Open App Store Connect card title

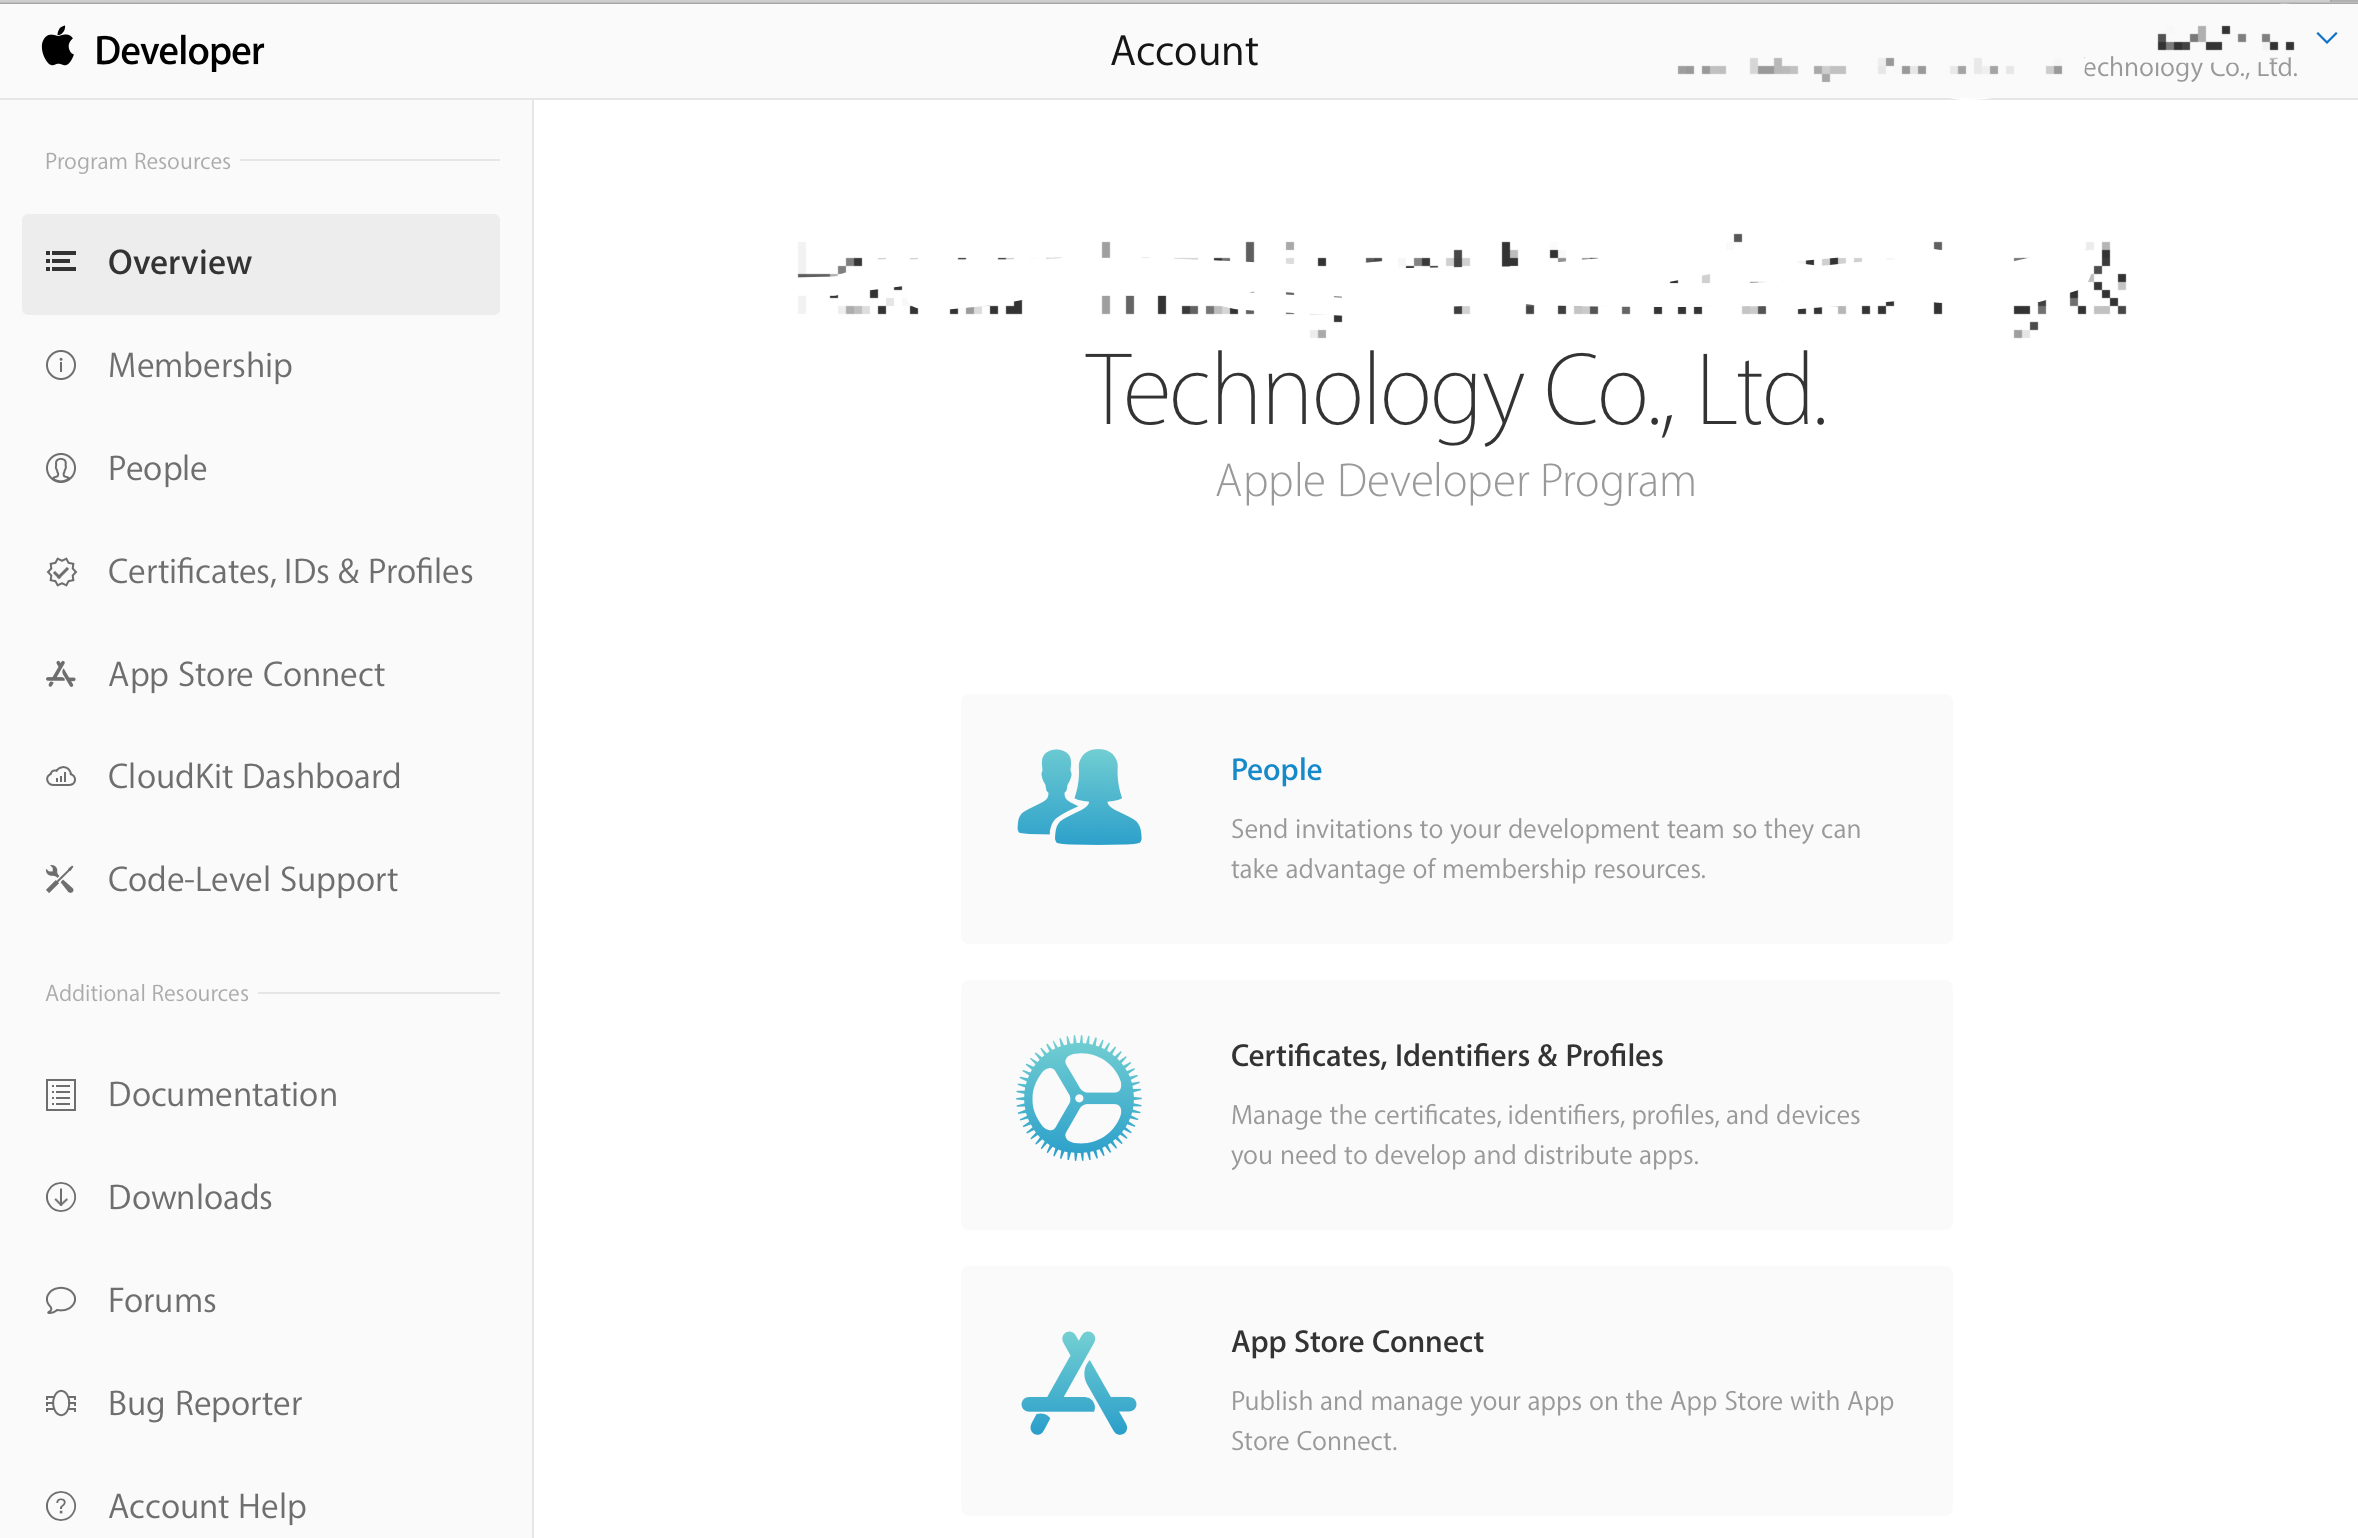point(1357,1342)
